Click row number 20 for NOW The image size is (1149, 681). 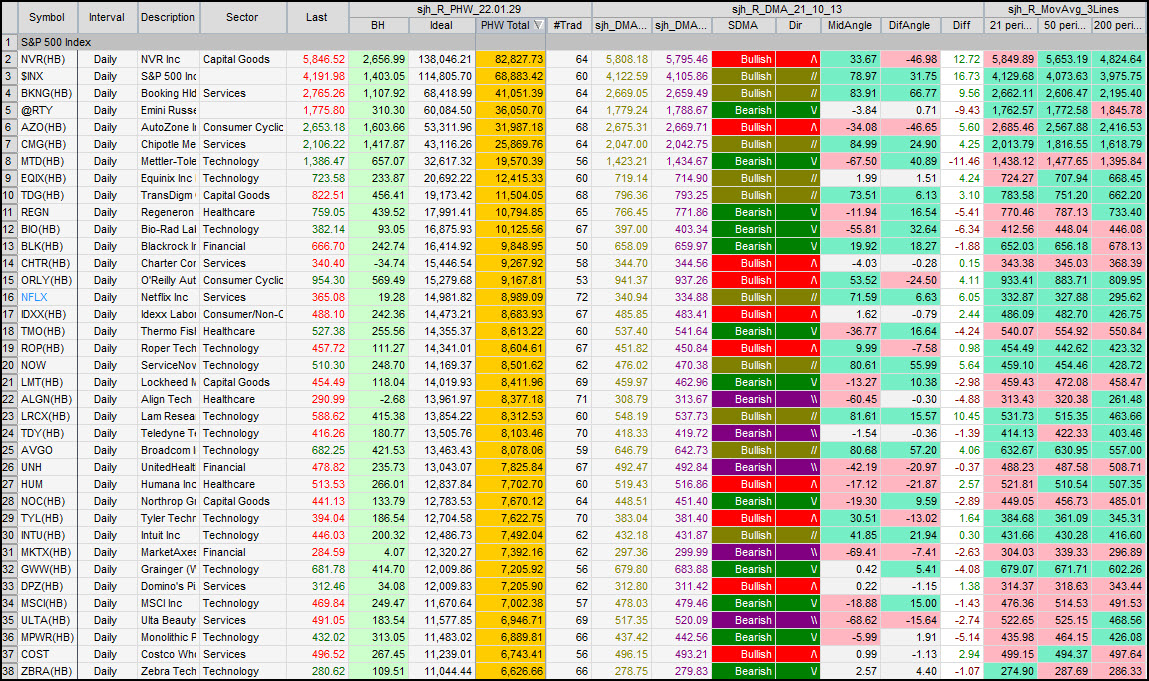pos(9,365)
